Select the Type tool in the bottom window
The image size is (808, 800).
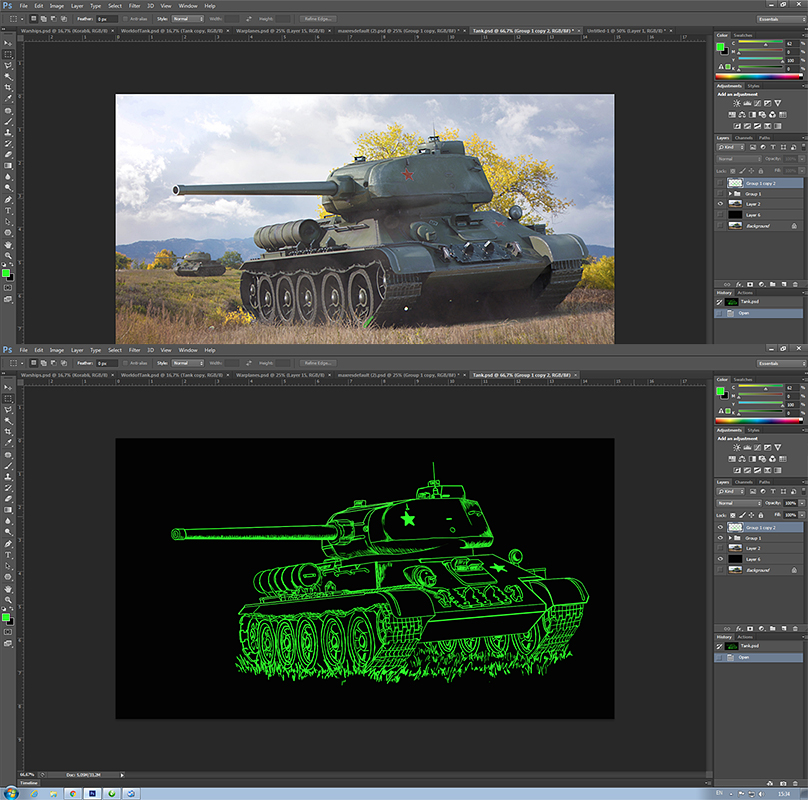8,555
